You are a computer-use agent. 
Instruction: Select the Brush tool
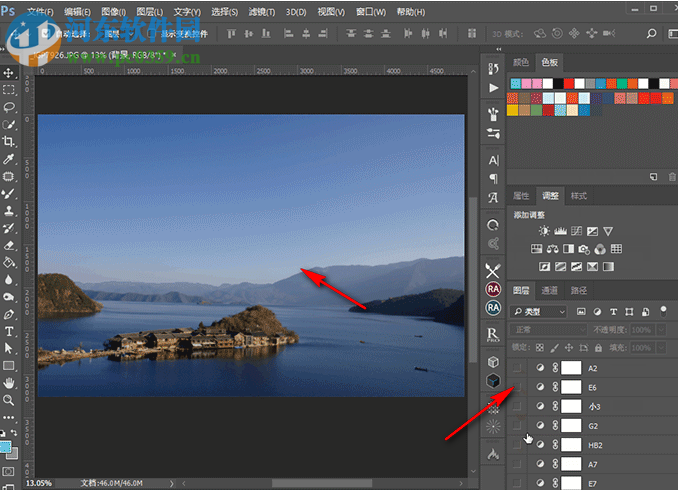click(9, 194)
